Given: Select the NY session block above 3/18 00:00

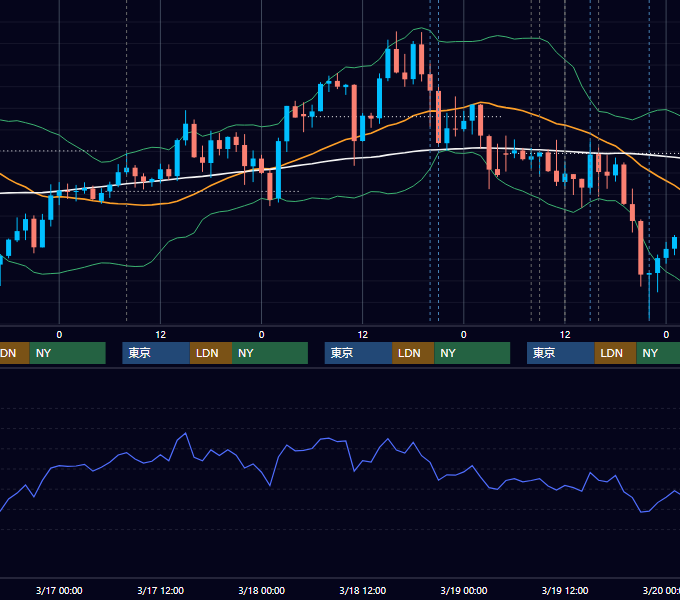Looking at the screenshot, I should tap(270, 353).
